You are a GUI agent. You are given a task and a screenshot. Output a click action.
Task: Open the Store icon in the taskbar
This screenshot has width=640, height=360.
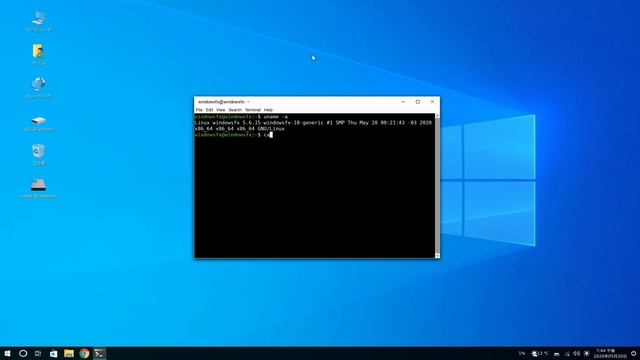click(x=53, y=353)
